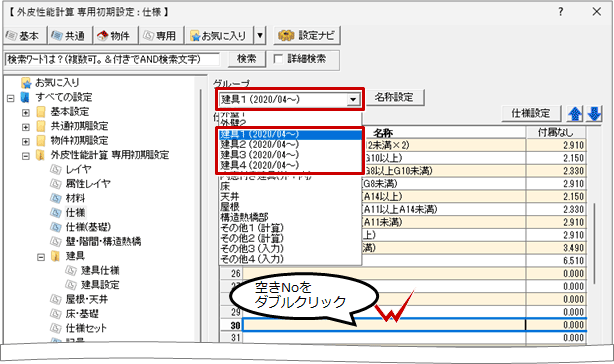
Task: Select the 仕様セット tree item
Action: 86,328
